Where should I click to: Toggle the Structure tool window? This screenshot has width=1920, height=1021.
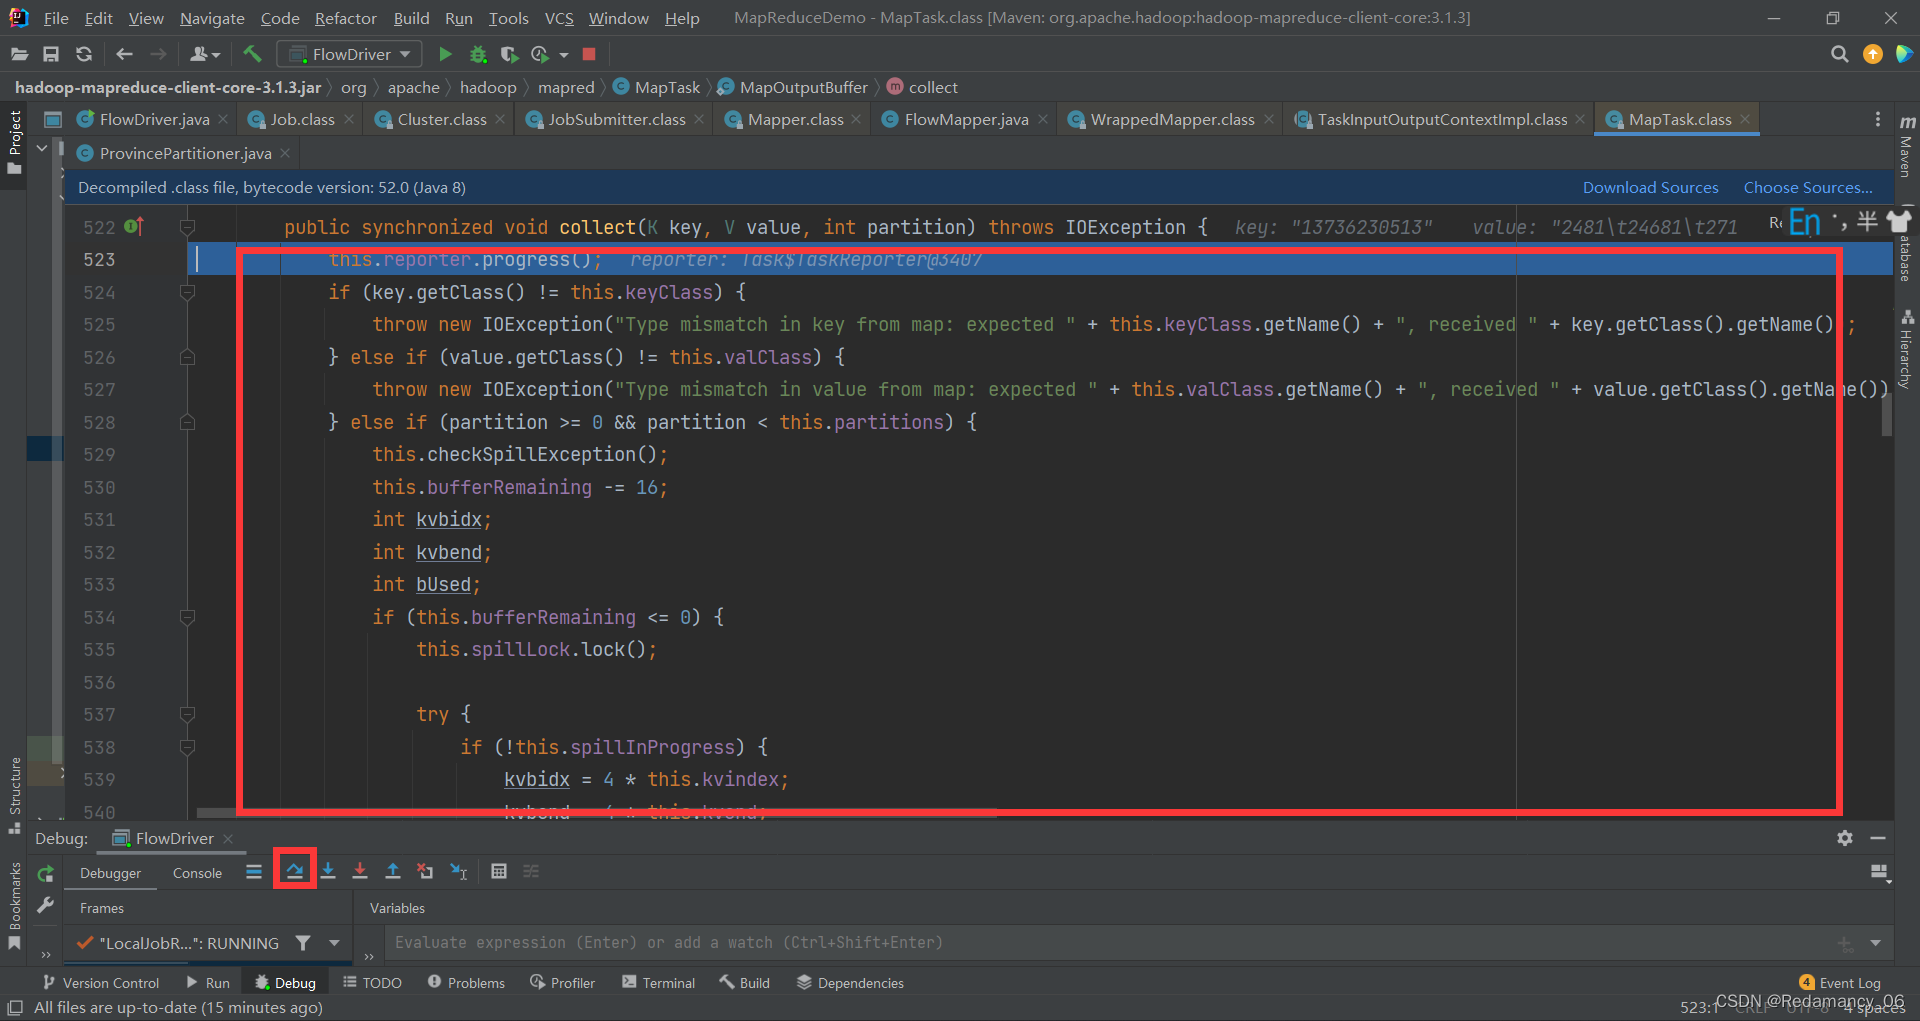click(14, 795)
